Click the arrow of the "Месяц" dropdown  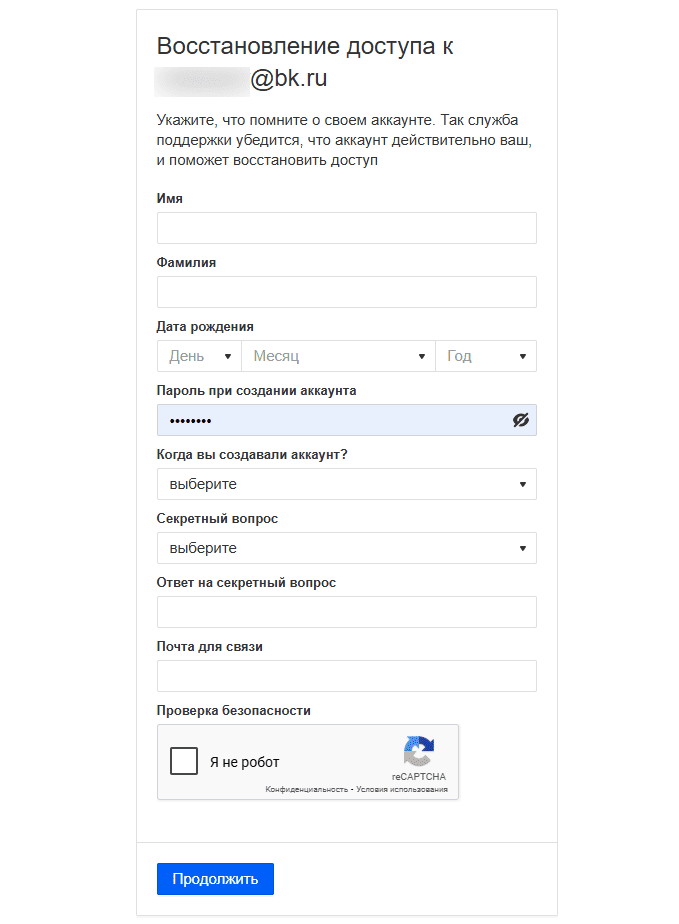422,356
